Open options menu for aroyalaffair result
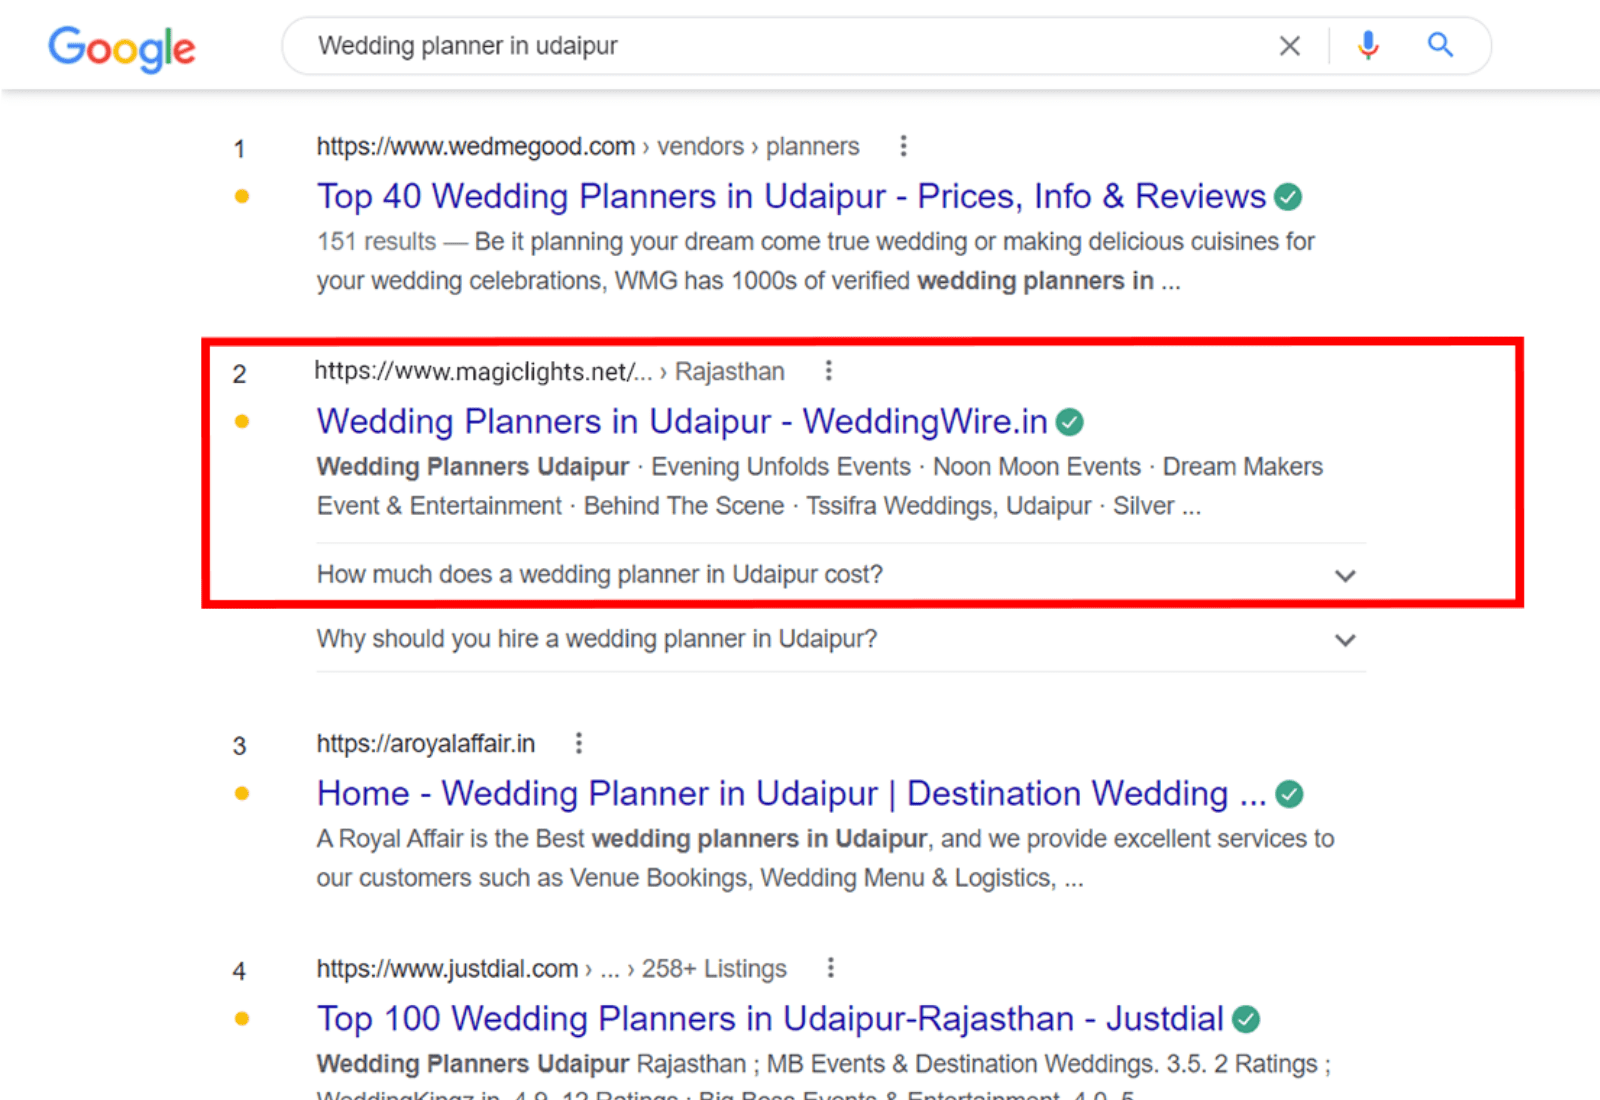Viewport: 1600px width, 1100px height. (578, 743)
